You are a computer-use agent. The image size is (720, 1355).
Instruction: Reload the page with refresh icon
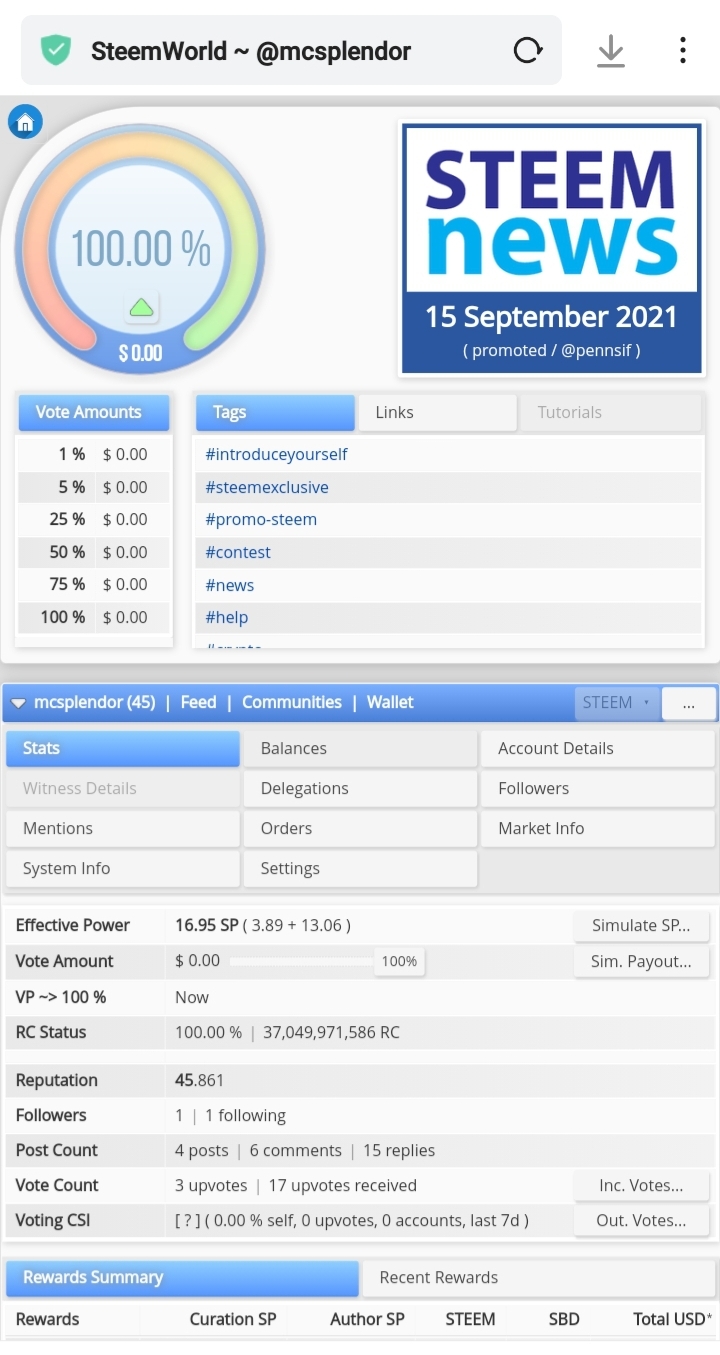click(527, 50)
